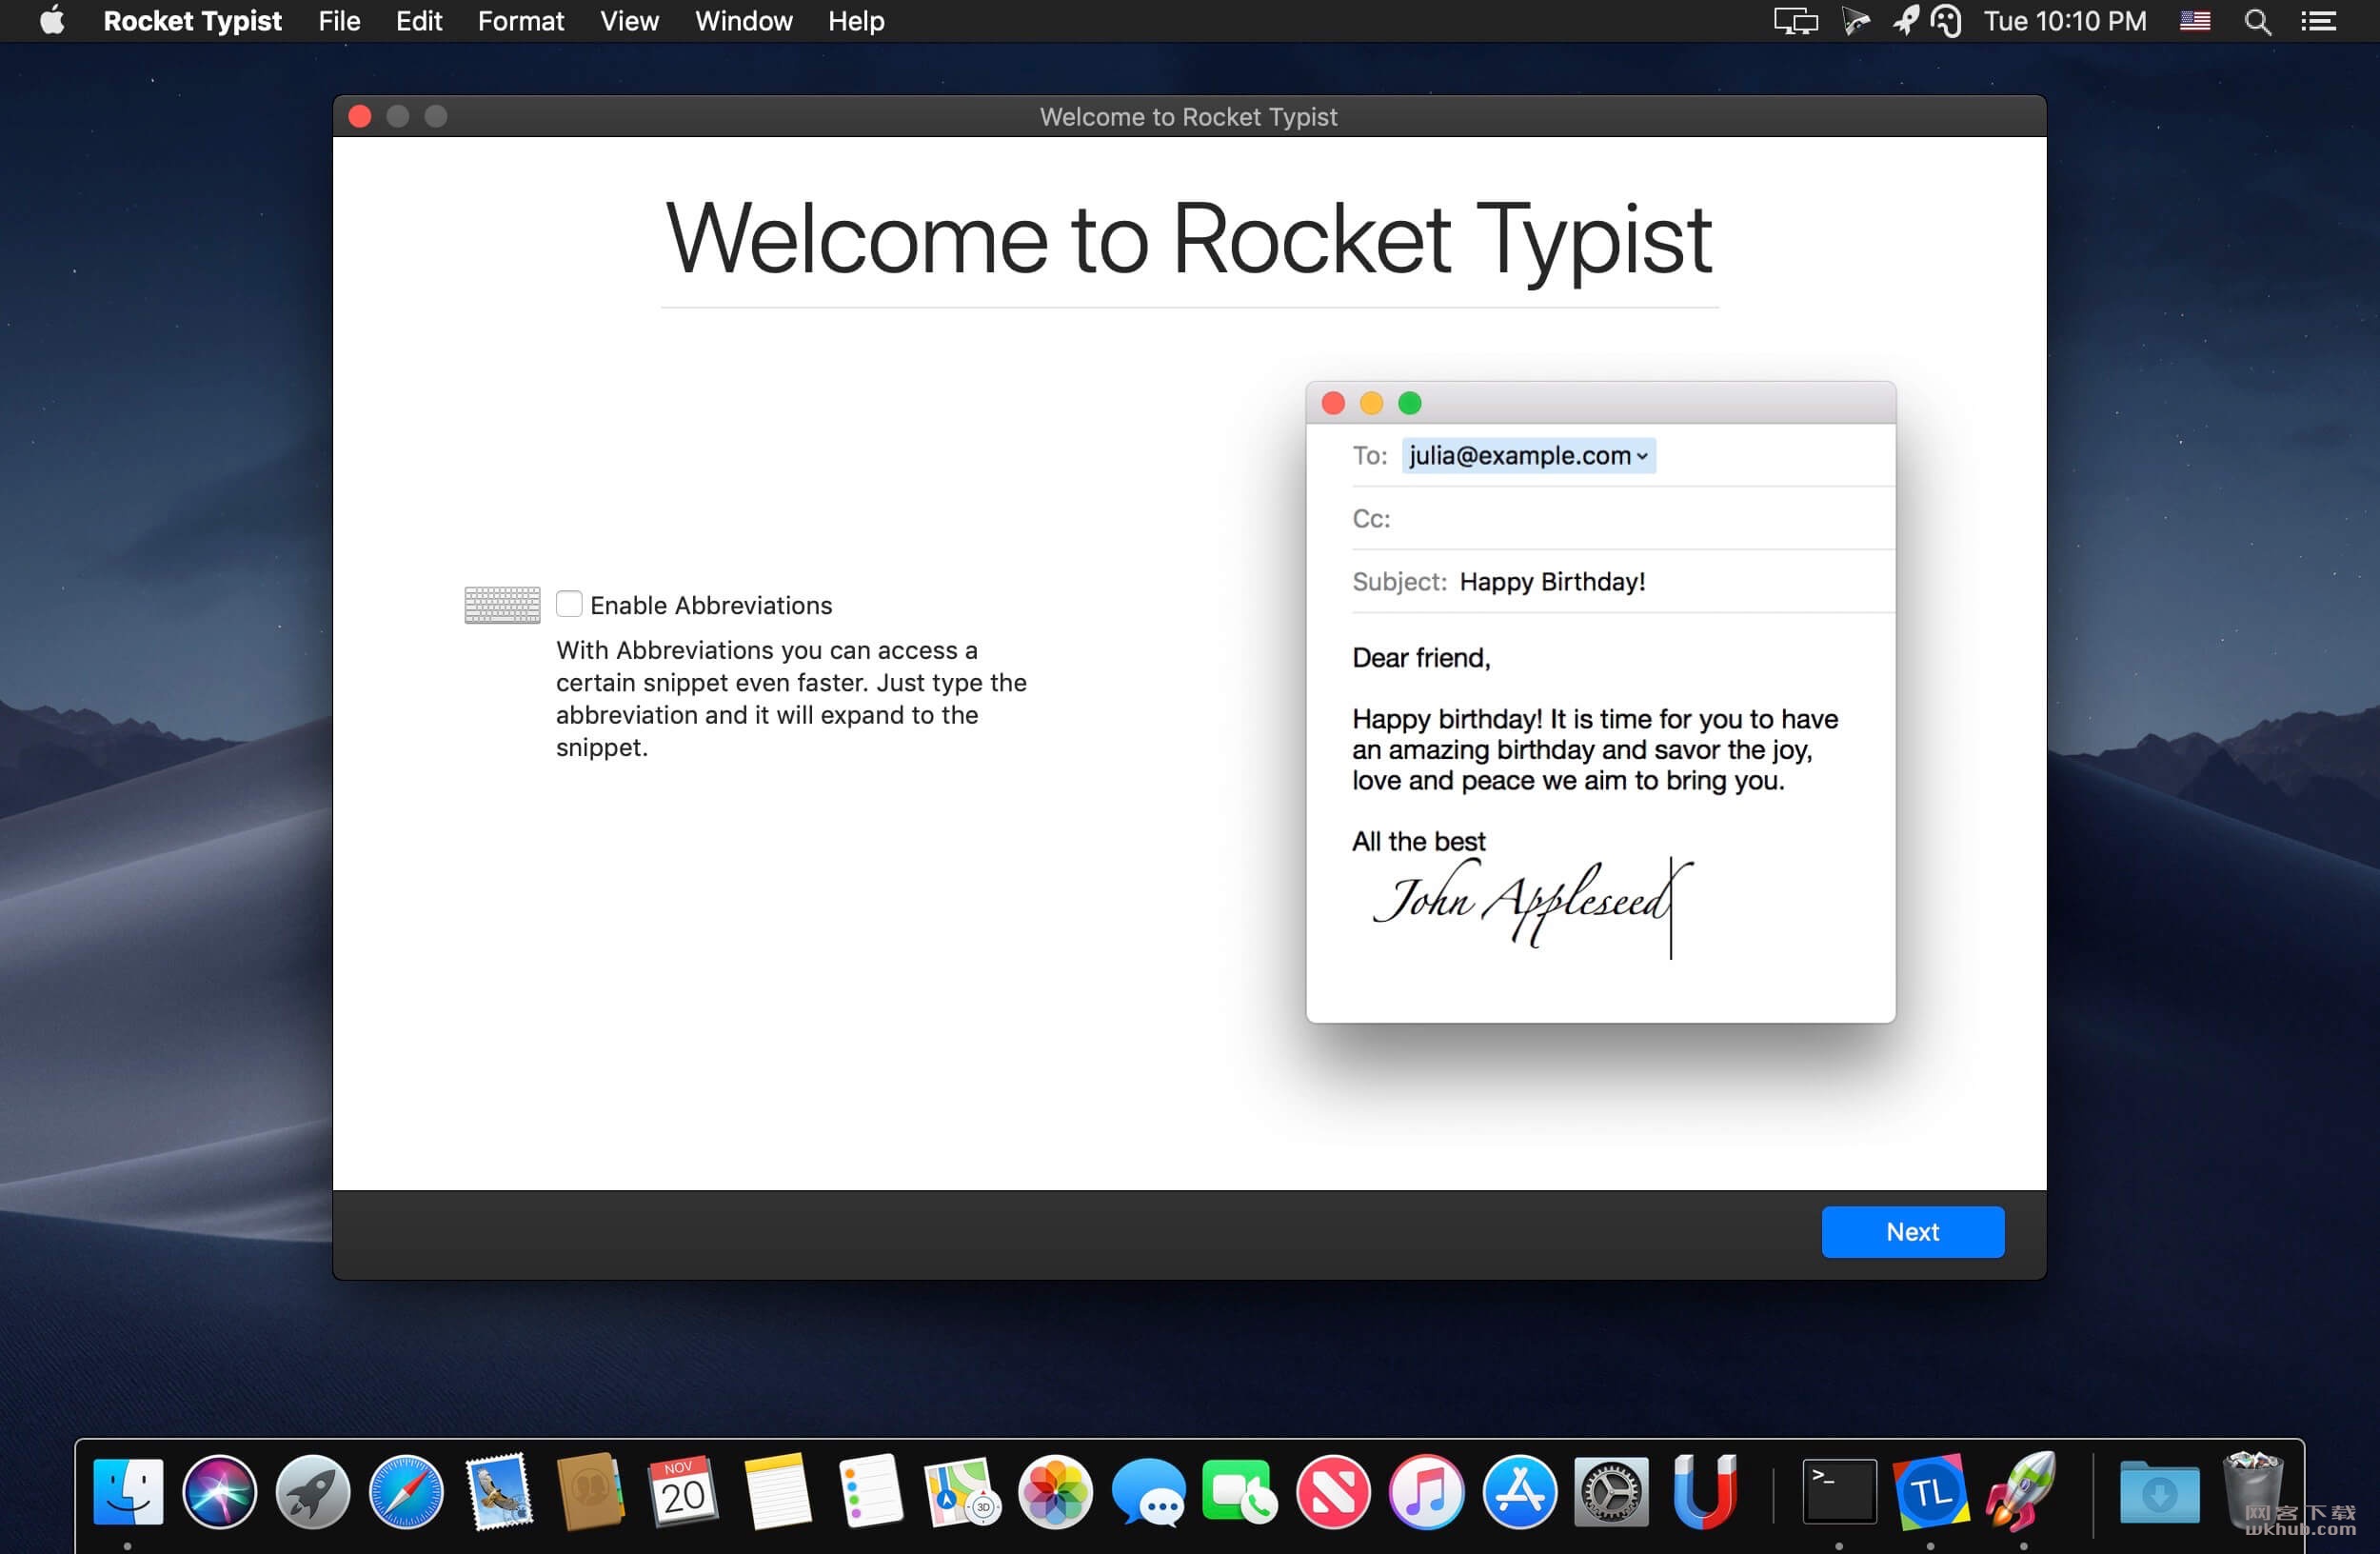Click the display mirroring menu bar icon

pyautogui.click(x=1795, y=21)
